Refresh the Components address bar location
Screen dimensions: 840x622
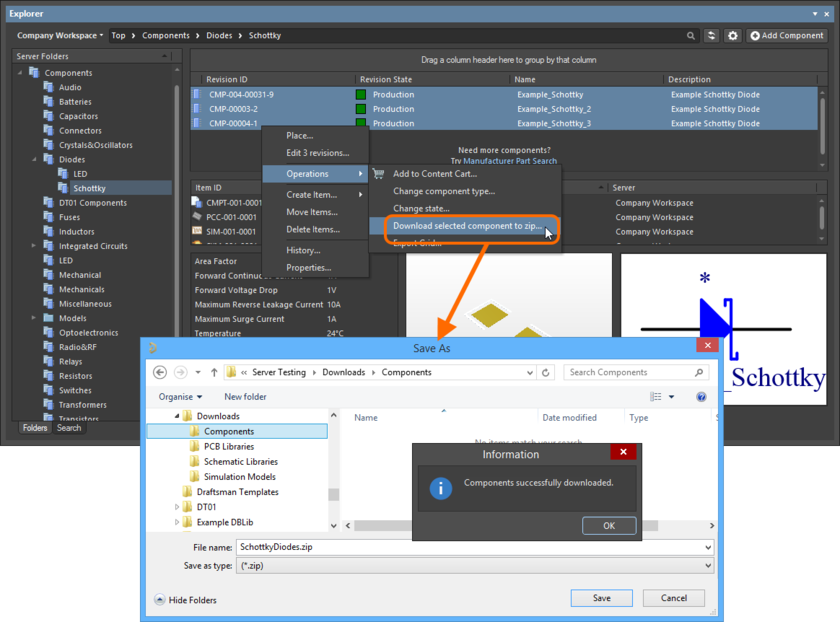coord(545,372)
